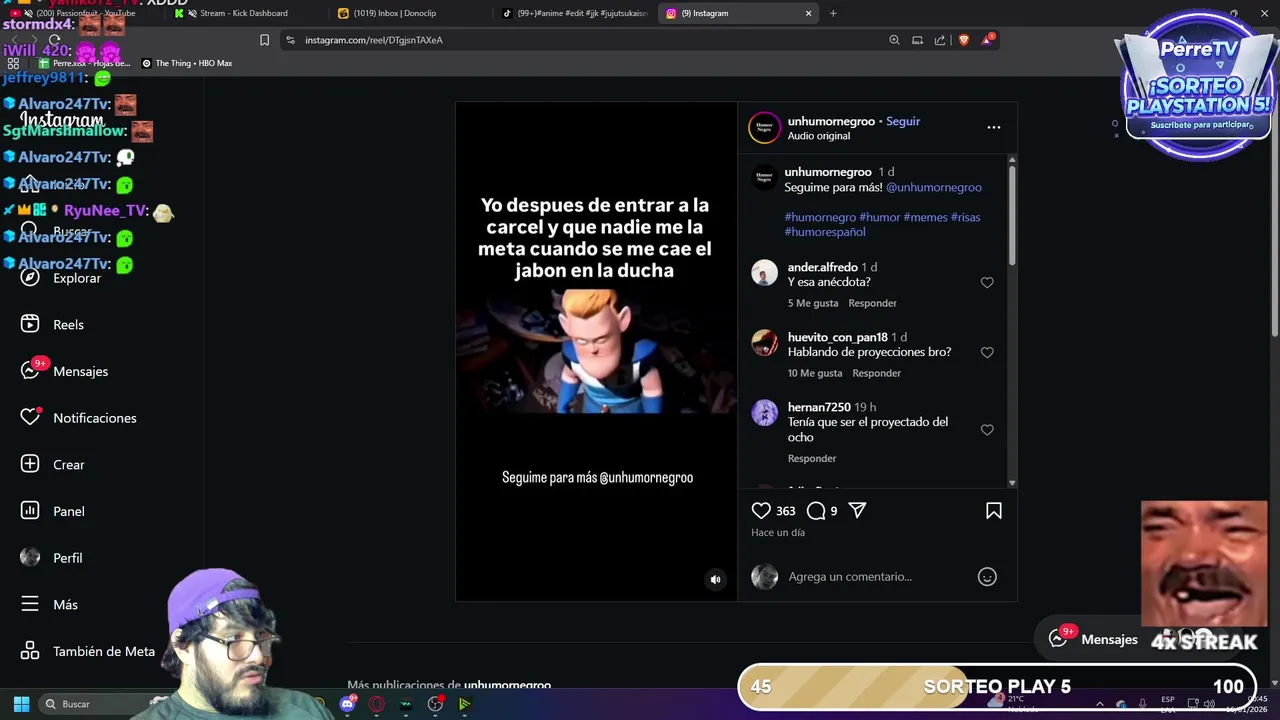Open the Panel chart icon
The width and height of the screenshot is (1280, 720).
[x=30, y=511]
